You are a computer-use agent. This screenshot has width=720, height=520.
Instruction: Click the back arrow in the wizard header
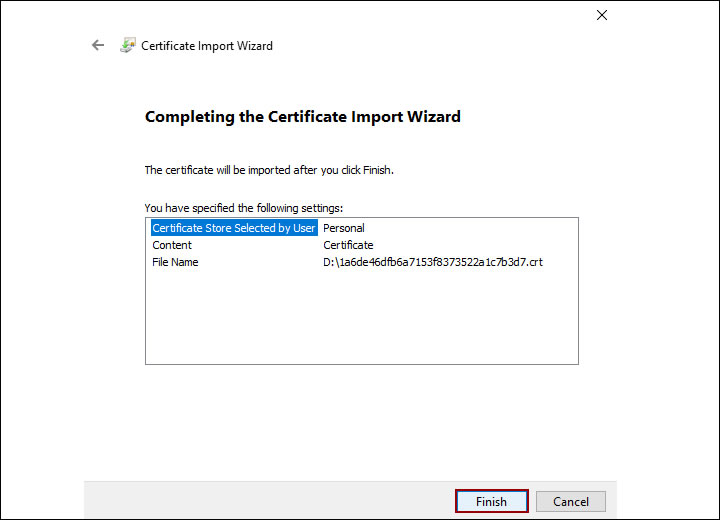pos(98,45)
